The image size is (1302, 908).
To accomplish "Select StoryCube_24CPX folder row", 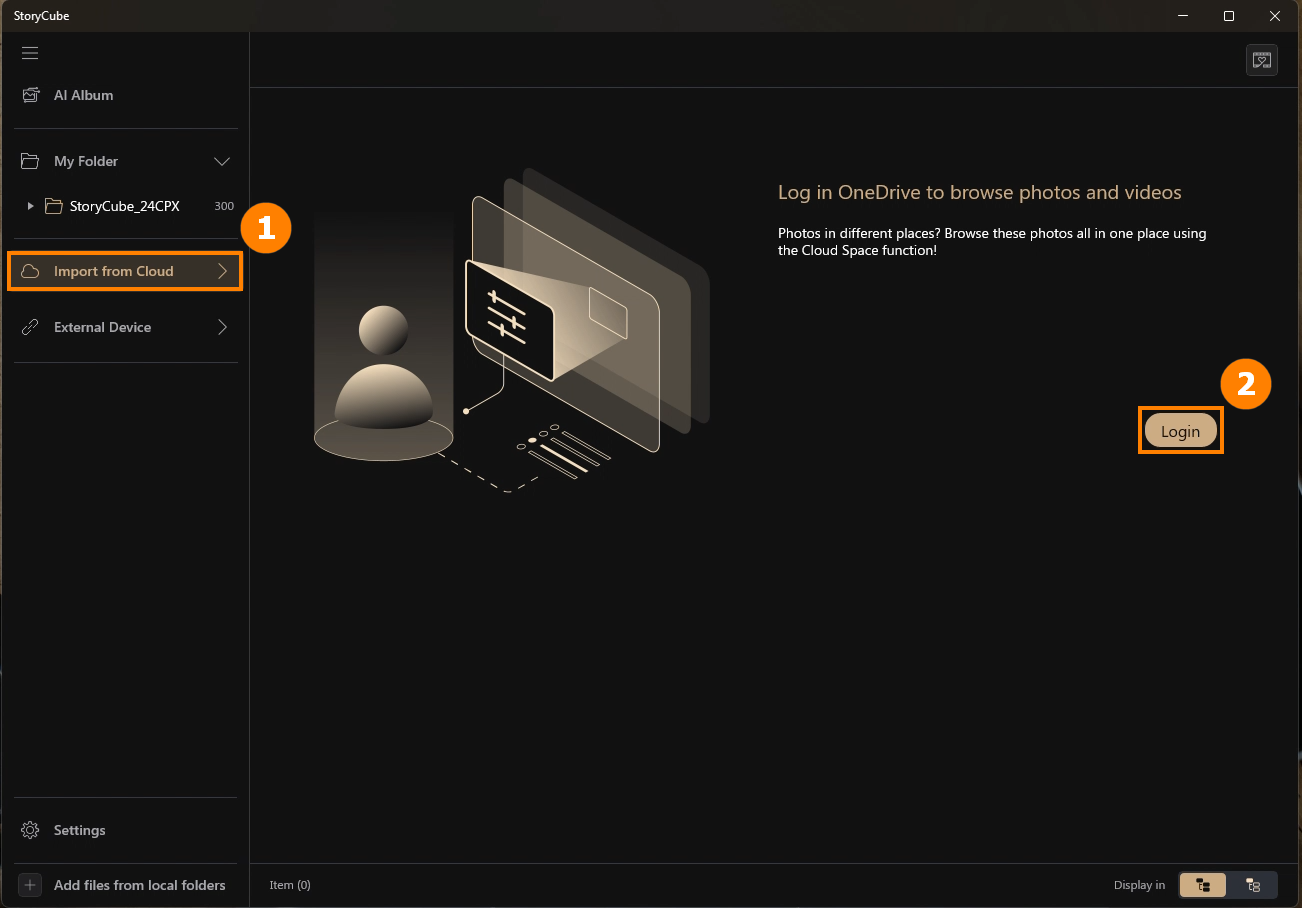I will tap(126, 206).
